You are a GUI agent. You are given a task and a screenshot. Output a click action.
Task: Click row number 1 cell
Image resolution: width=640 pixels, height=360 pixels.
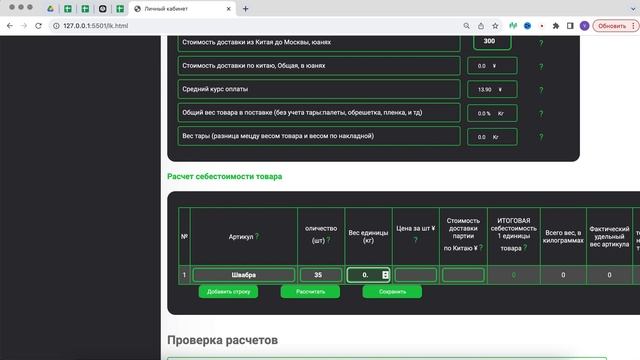(184, 275)
